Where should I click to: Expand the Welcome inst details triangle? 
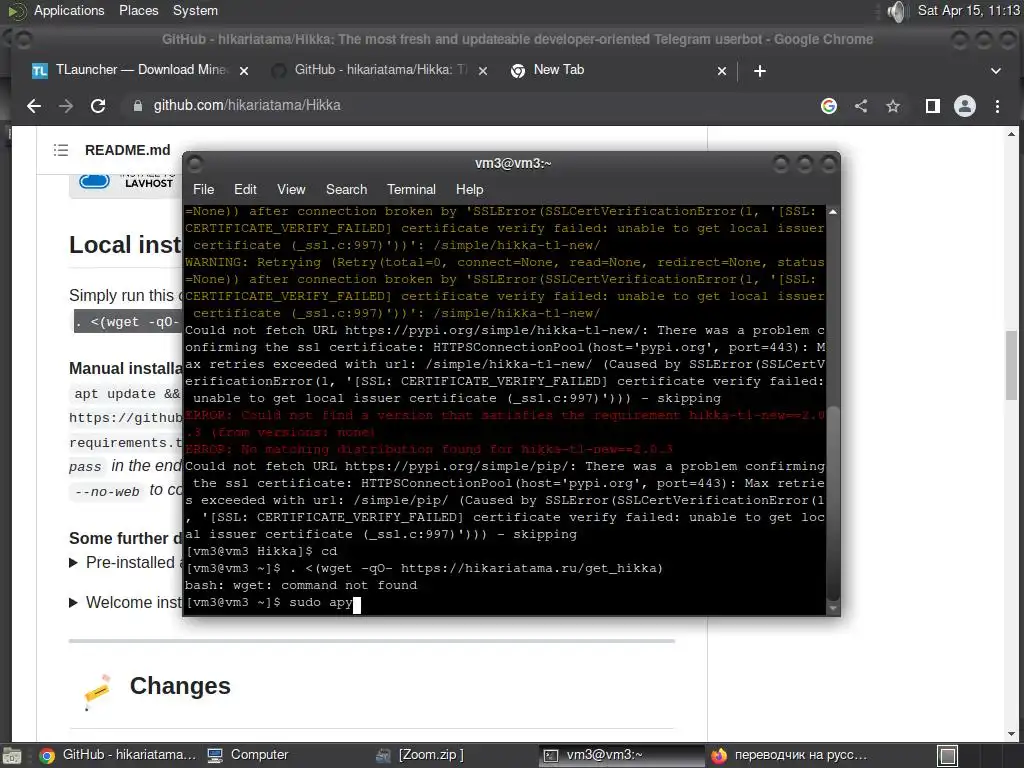point(73,603)
